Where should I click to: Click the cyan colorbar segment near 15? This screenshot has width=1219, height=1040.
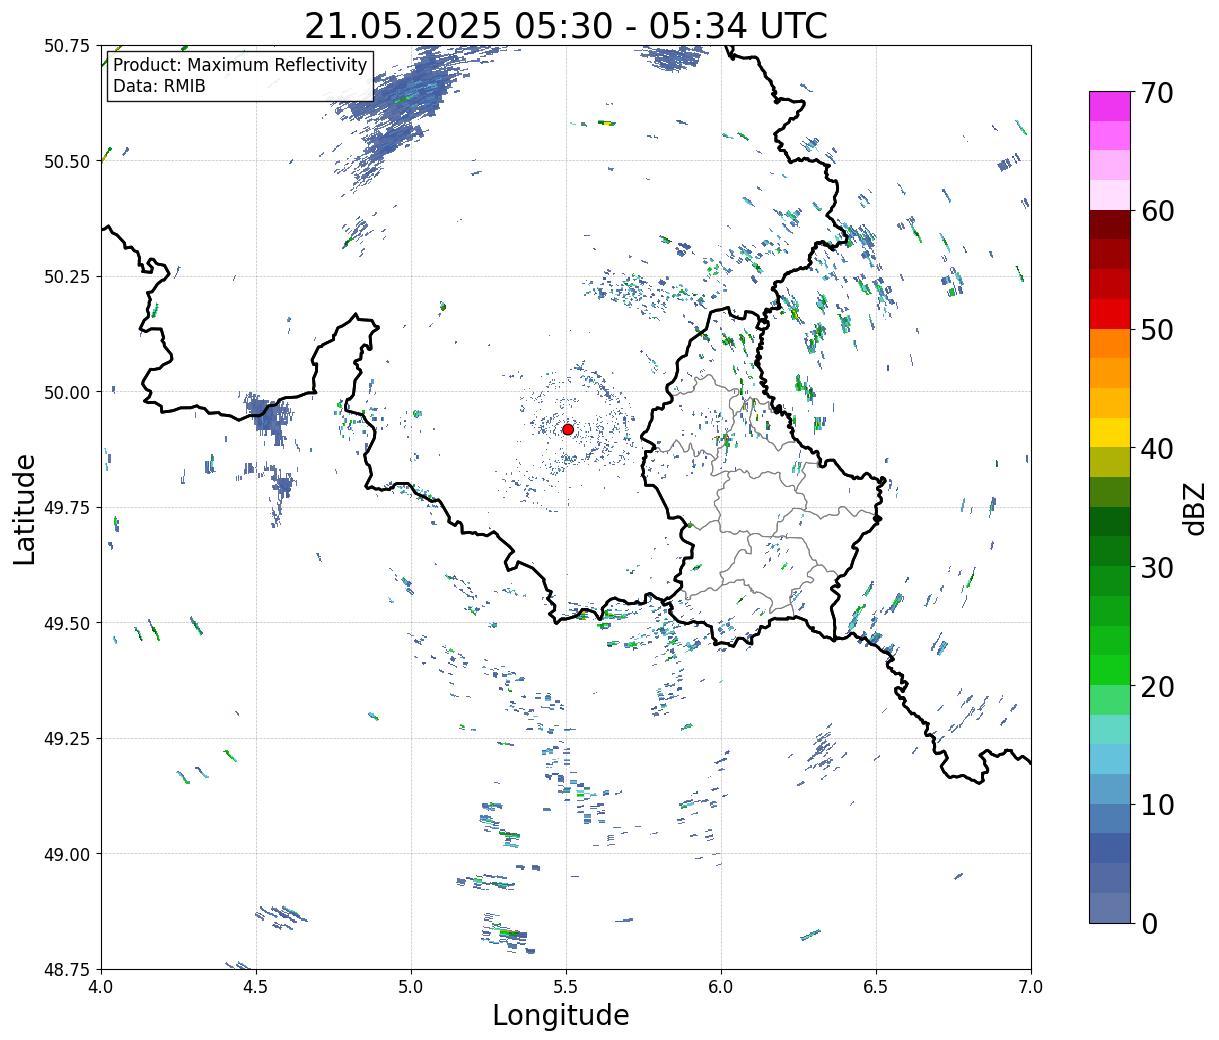[x=1110, y=759]
